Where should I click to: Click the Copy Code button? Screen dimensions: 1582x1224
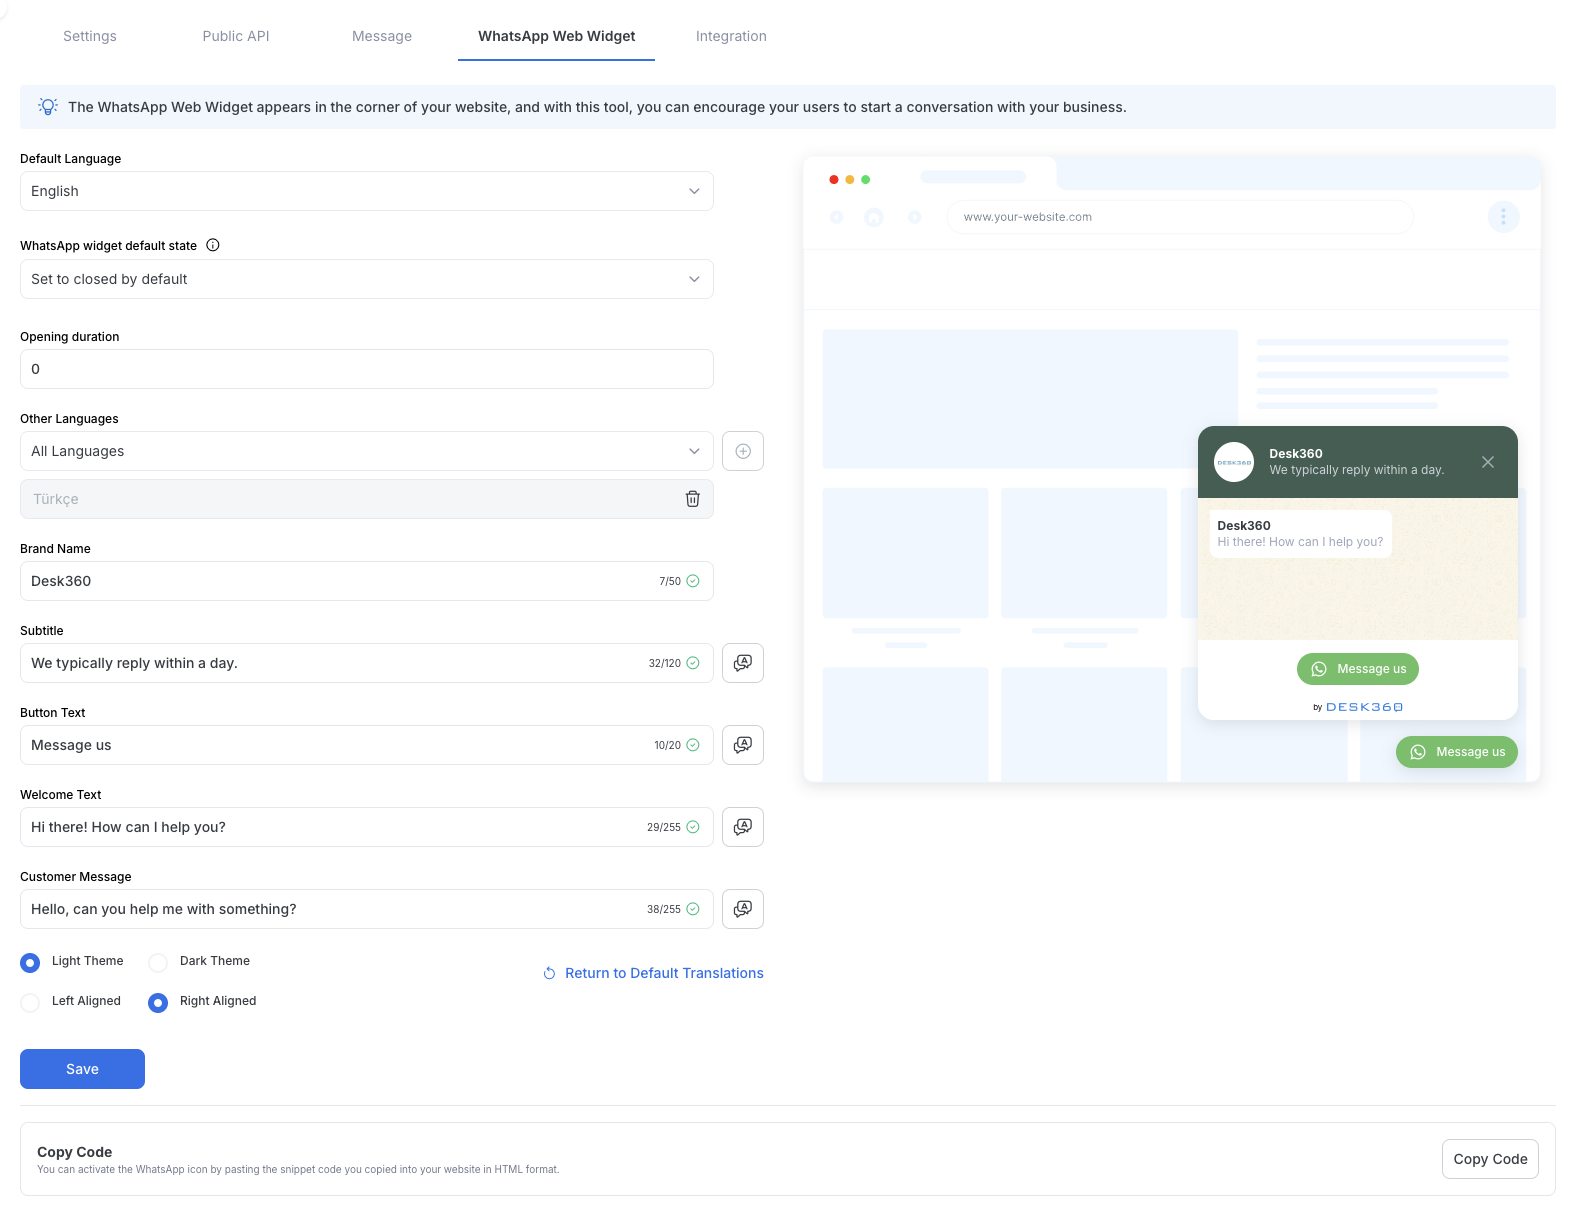coord(1490,1159)
